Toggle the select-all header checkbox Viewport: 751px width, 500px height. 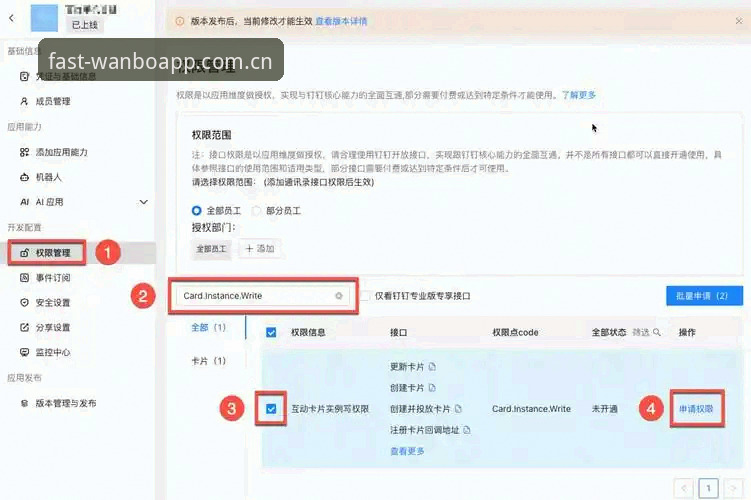click(271, 332)
